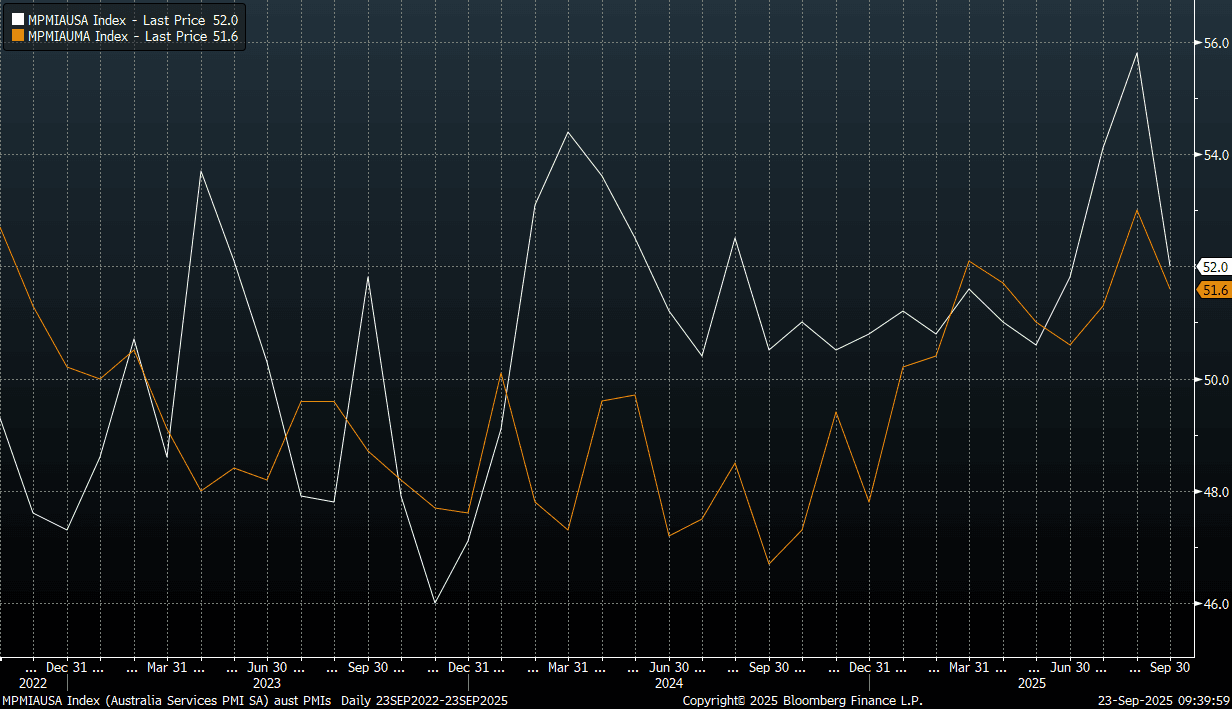Click the Daily 23SEP2022-23SEP2025 date range text

pyautogui.click(x=424, y=701)
